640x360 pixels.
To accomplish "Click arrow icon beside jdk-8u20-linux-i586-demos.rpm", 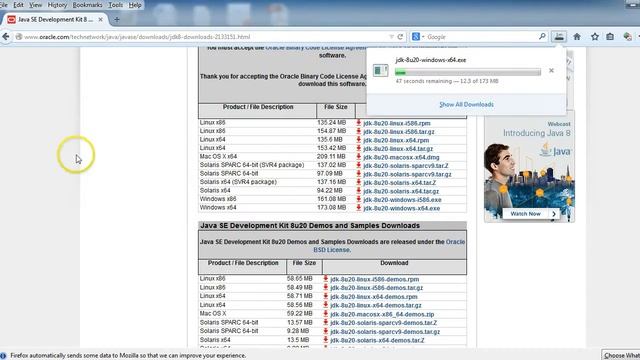I will coord(325,279).
